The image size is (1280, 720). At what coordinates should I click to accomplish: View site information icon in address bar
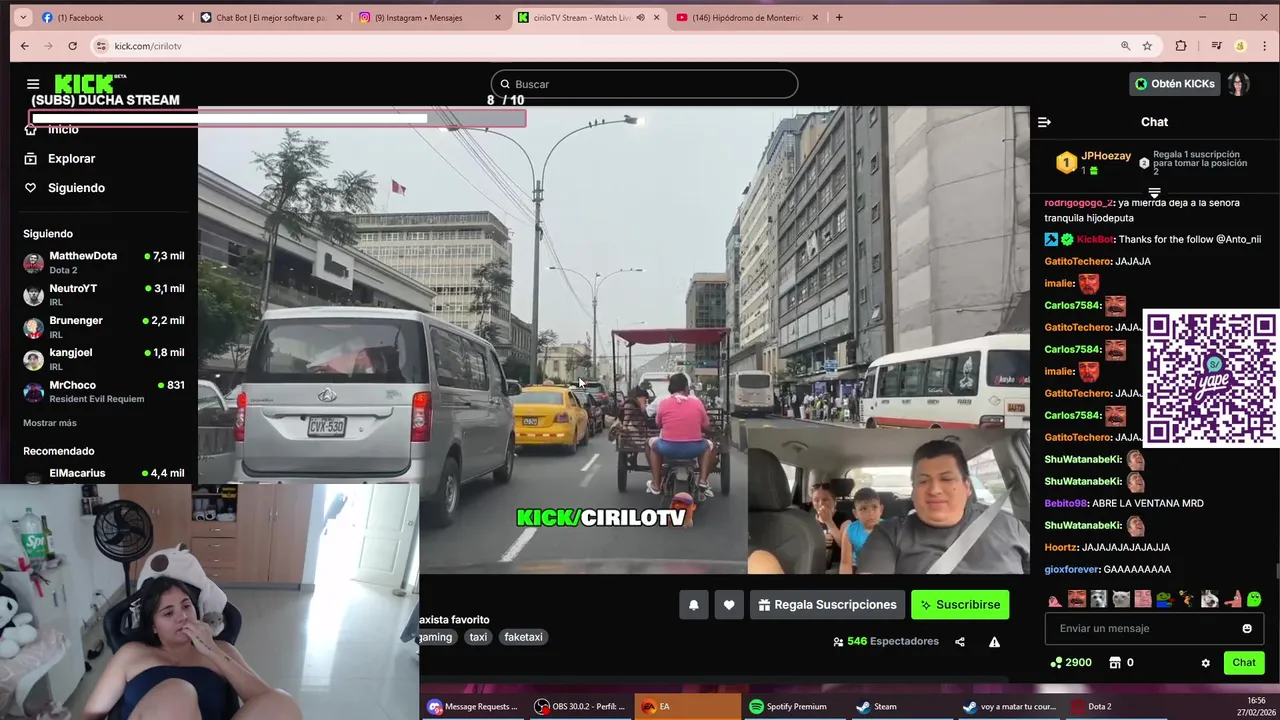(x=101, y=46)
